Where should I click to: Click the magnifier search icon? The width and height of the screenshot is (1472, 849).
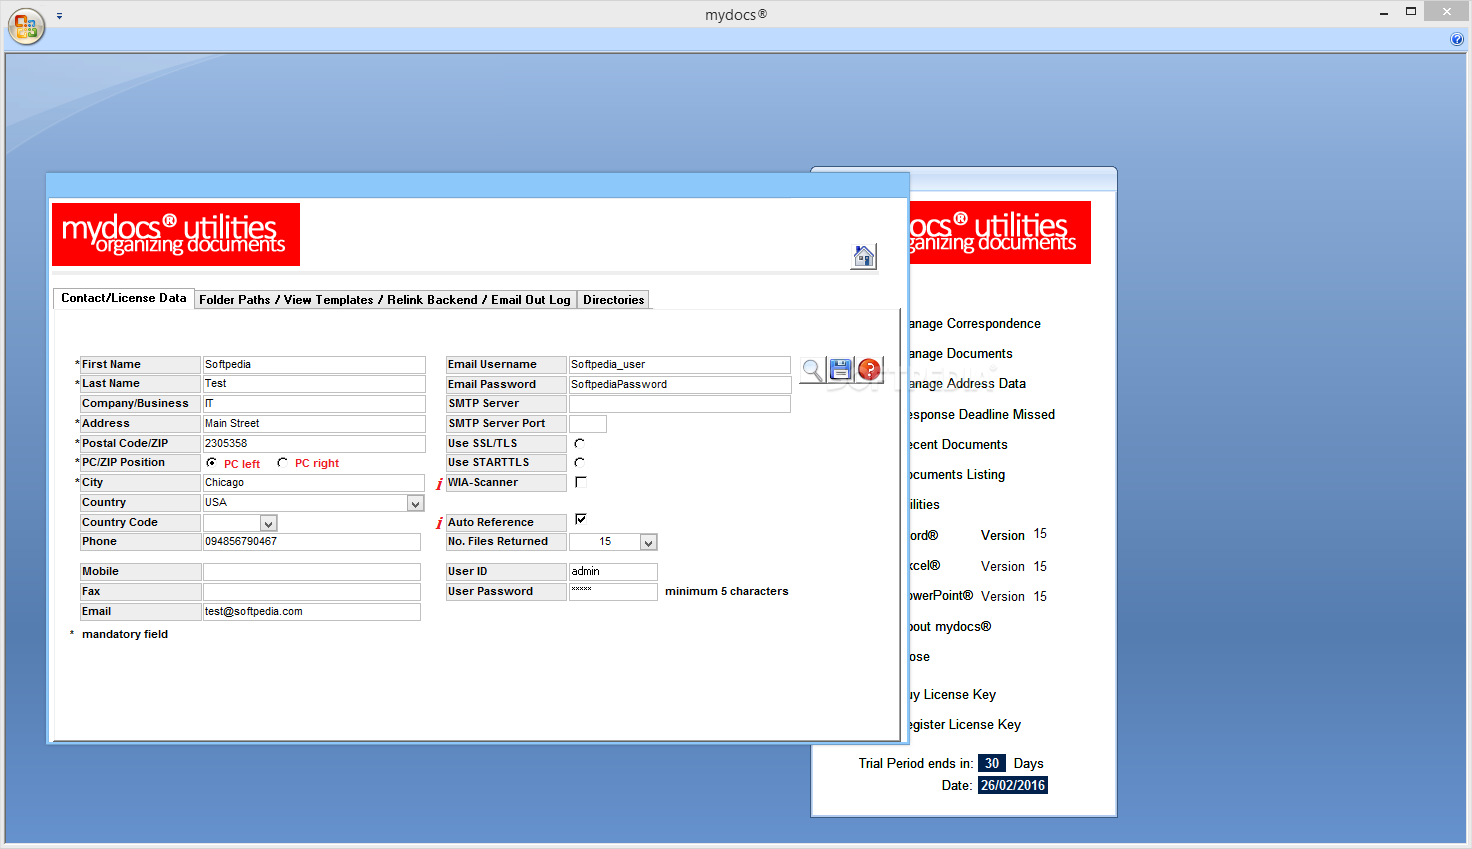tap(812, 370)
